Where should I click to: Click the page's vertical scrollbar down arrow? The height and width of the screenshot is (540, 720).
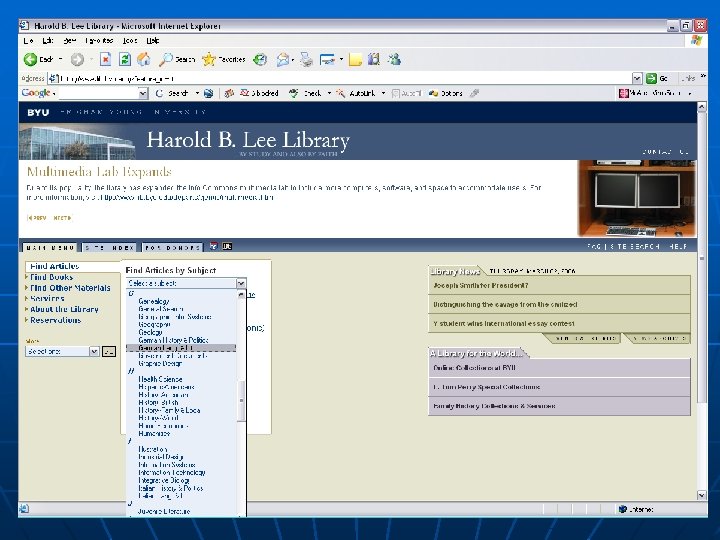701,495
